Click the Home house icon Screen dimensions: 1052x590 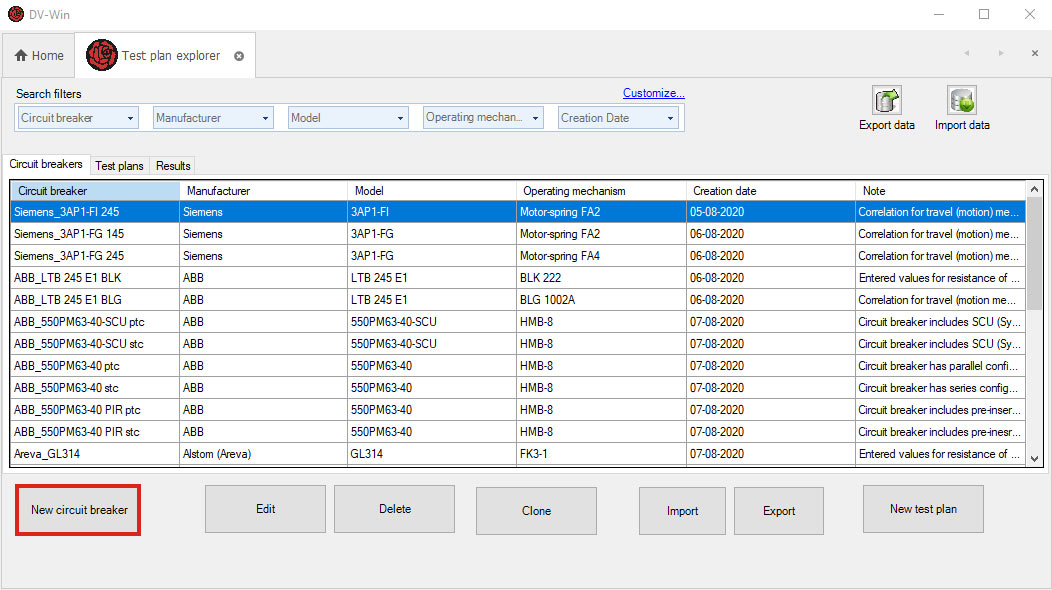[x=21, y=55]
